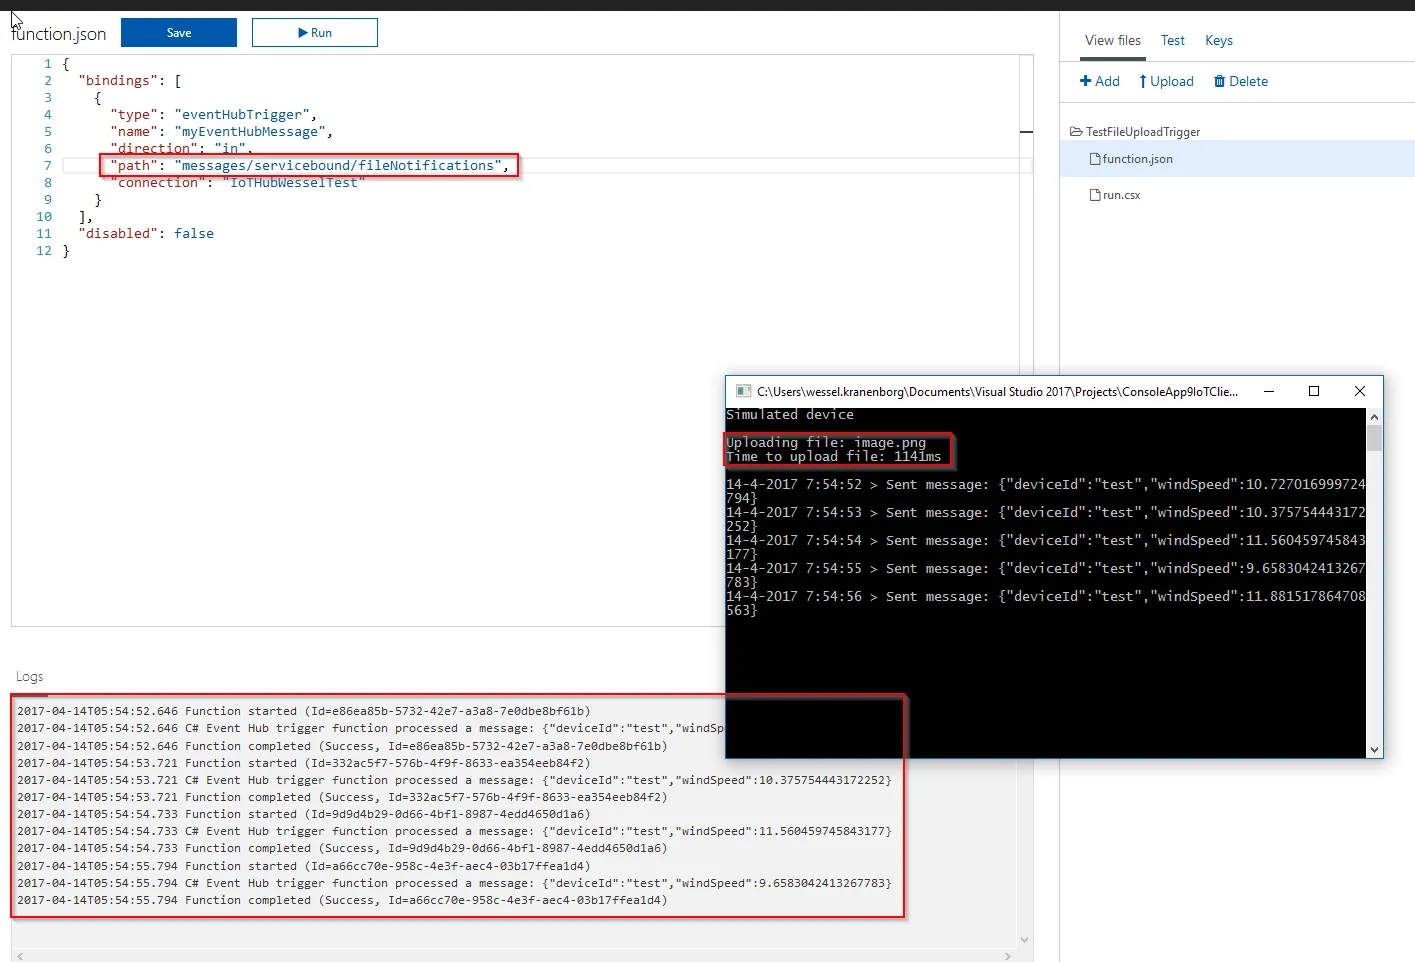Click the logs horizontal scroll-right arrow
This screenshot has width=1415, height=962.
coord(1007,956)
